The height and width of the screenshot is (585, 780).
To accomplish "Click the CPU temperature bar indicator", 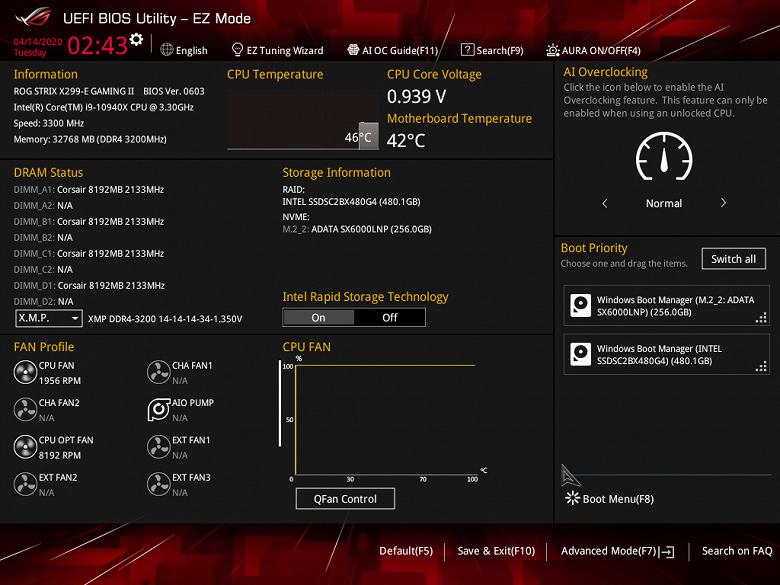I will coord(369,135).
